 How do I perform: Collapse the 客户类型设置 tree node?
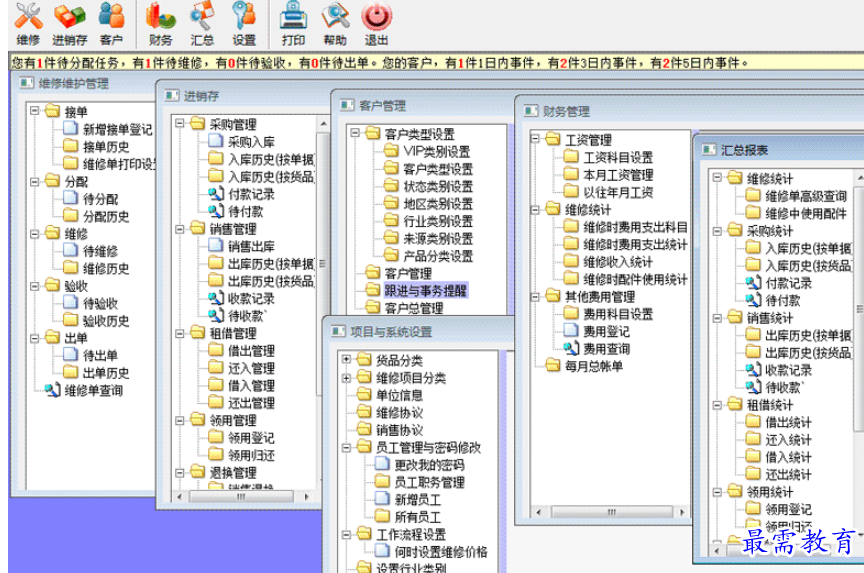[355, 133]
